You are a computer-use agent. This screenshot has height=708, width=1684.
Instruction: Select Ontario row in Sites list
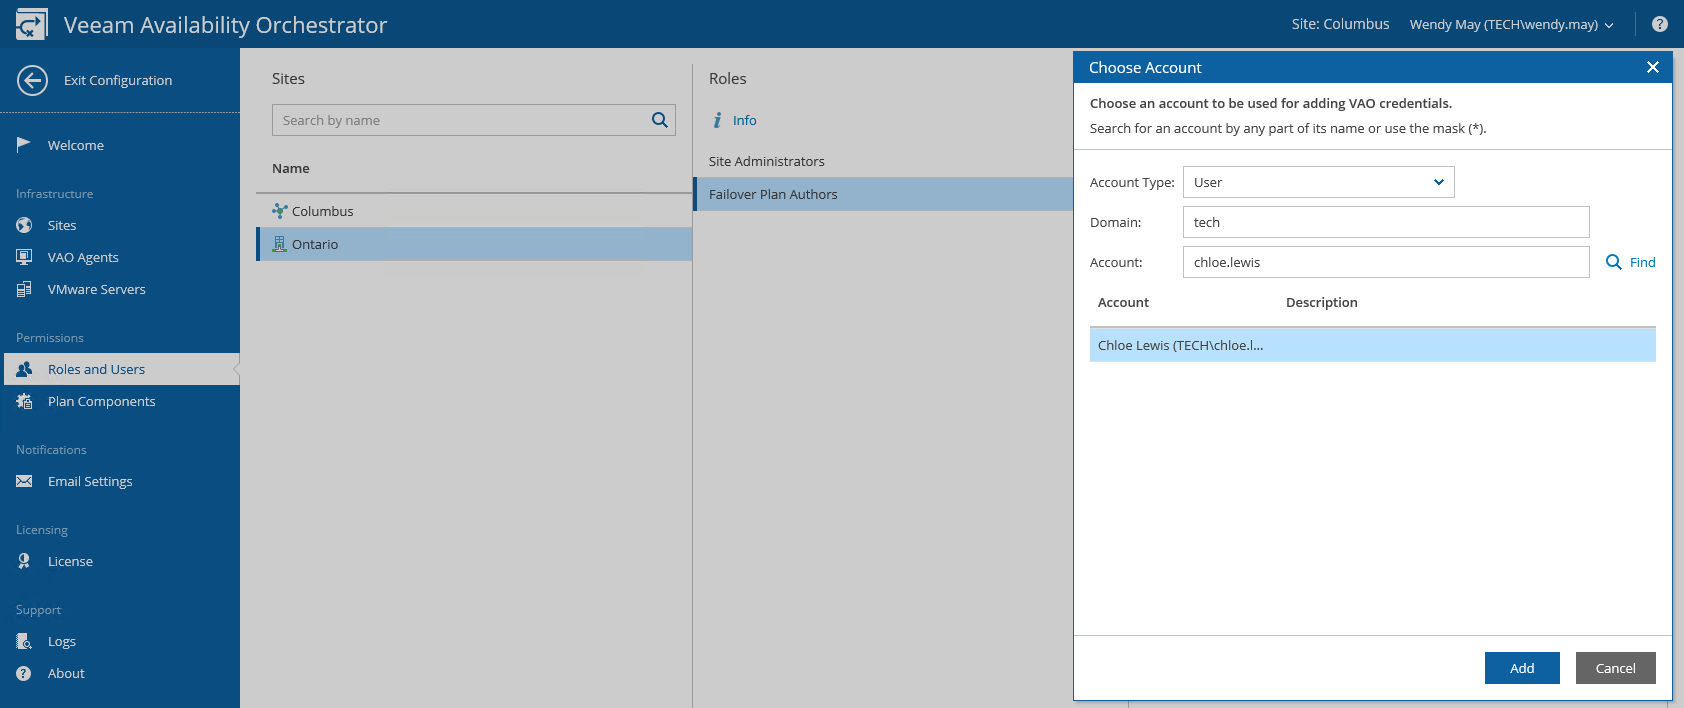pyautogui.click(x=474, y=244)
